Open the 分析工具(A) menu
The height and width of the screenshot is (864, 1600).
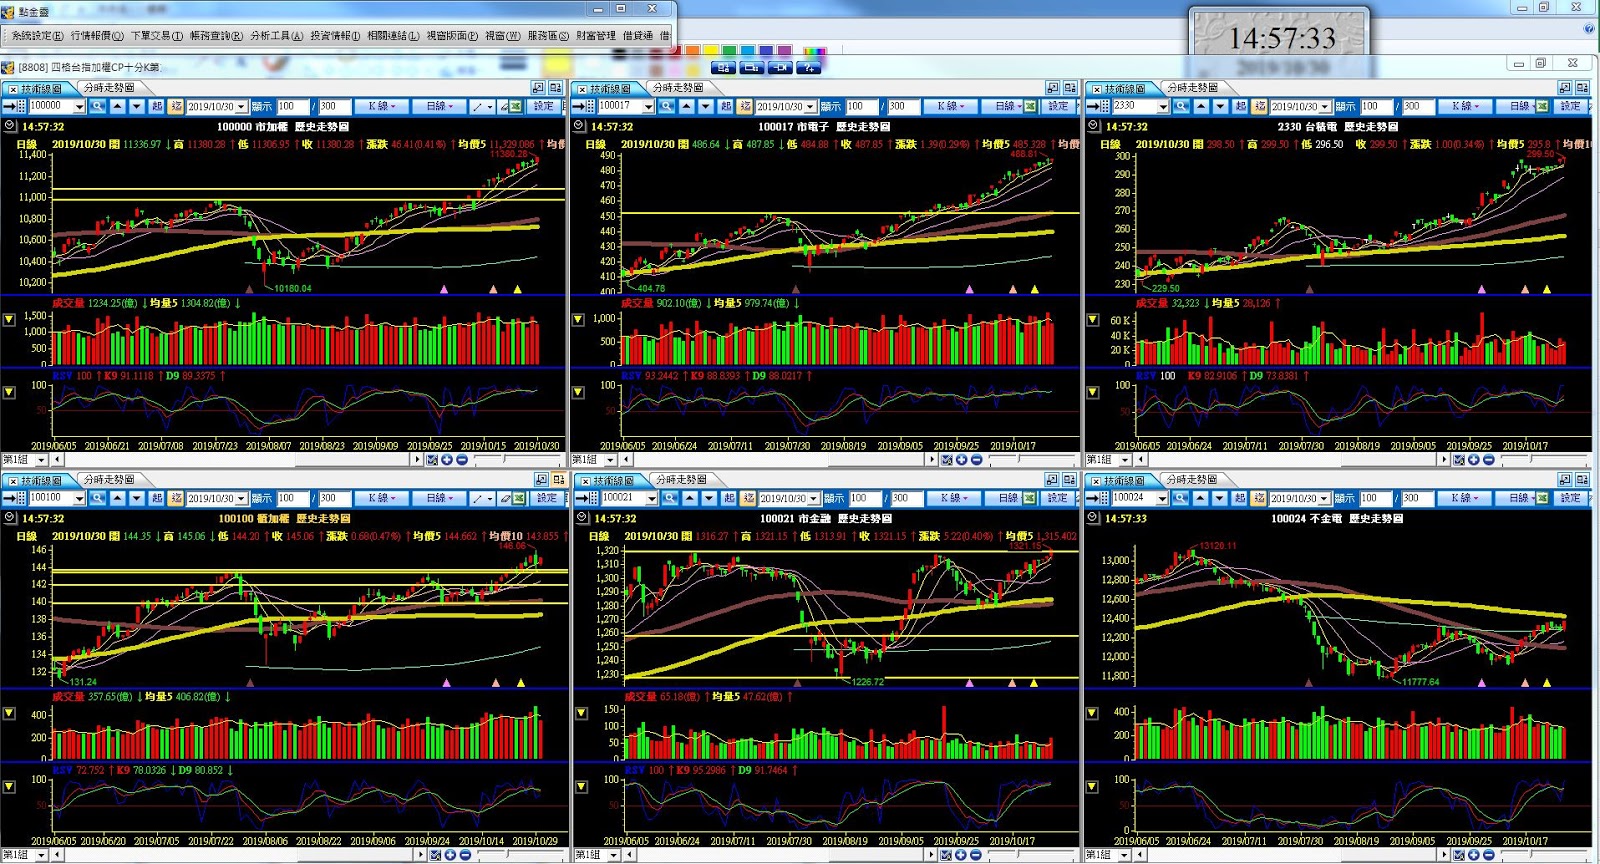click(276, 36)
